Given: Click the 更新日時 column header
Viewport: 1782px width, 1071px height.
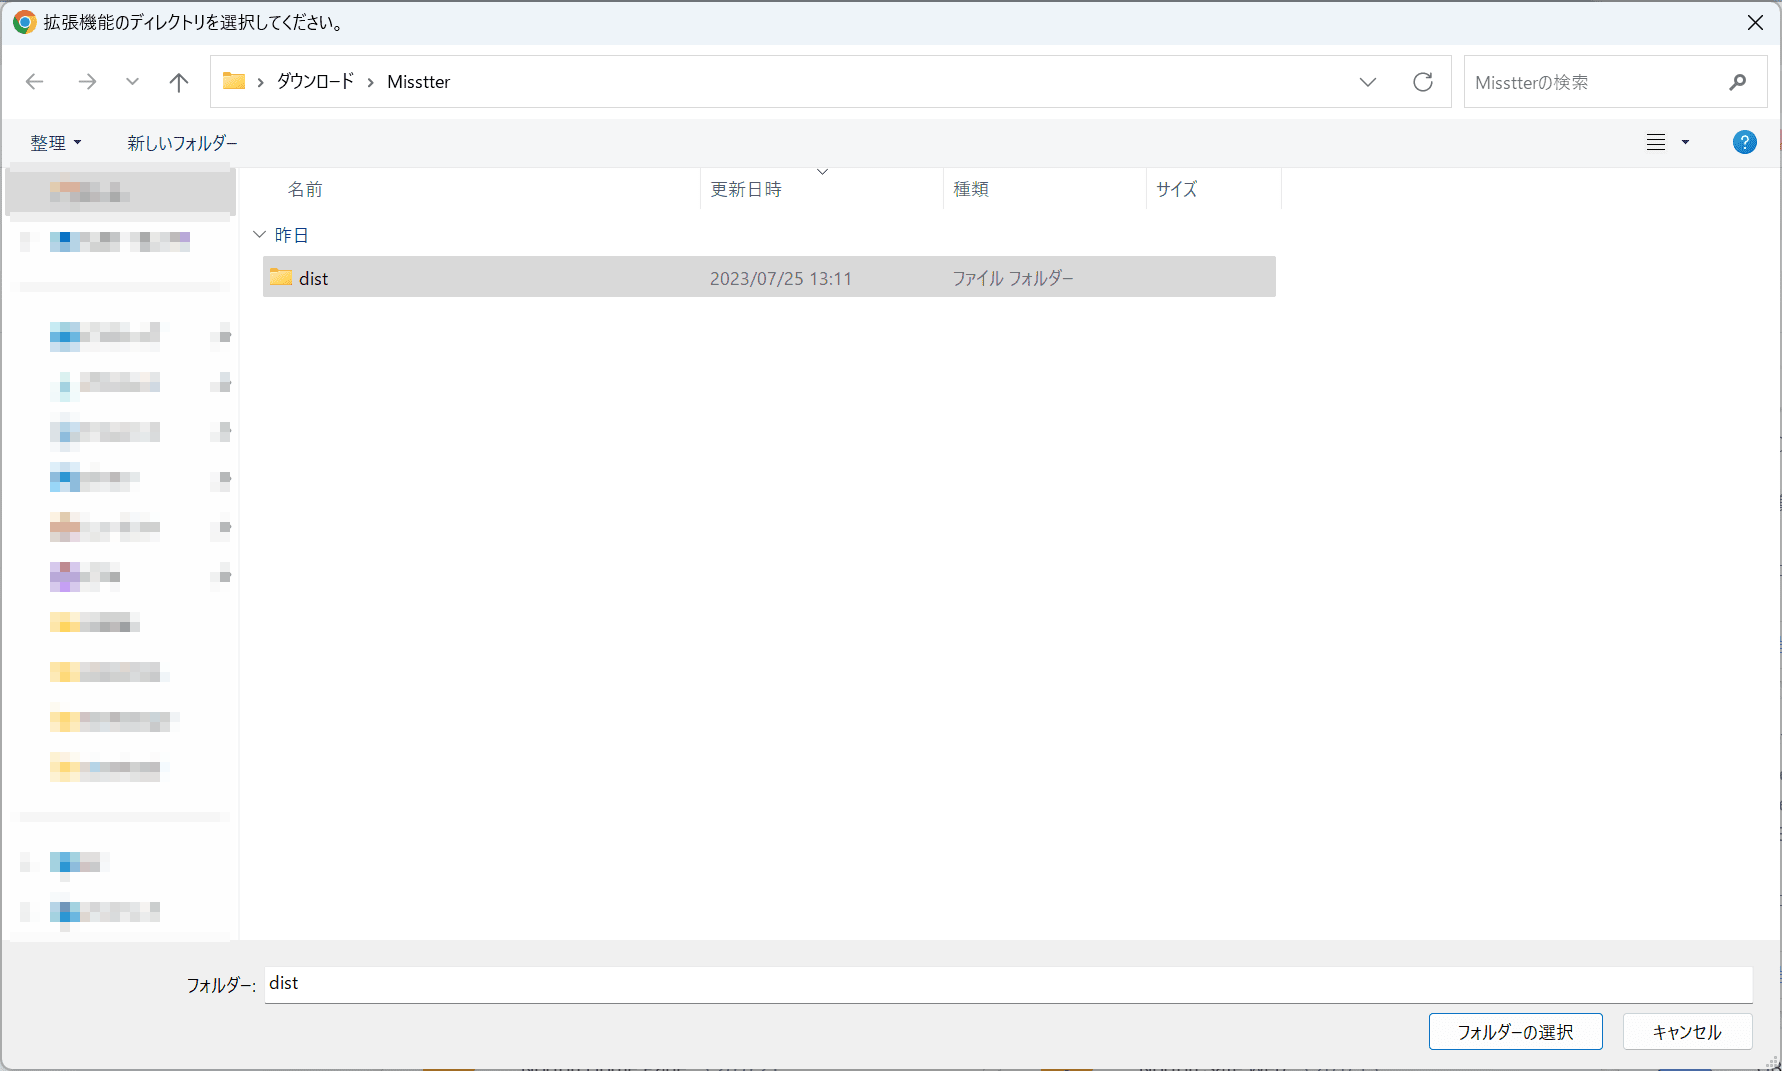Looking at the screenshot, I should [746, 189].
